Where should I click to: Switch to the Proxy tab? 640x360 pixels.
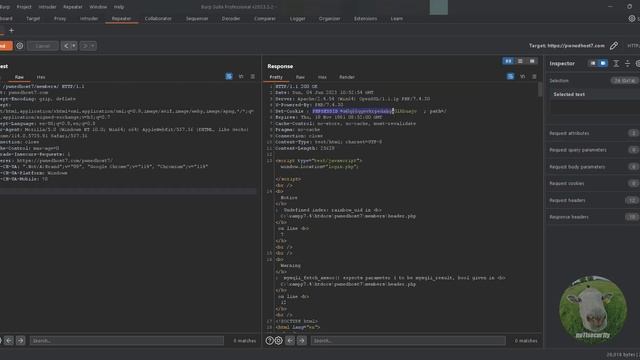(x=60, y=18)
